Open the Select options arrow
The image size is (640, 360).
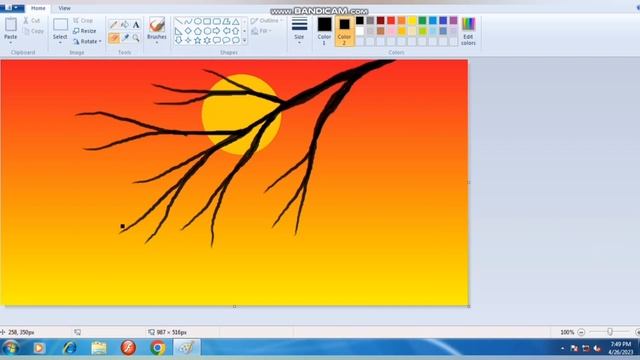pyautogui.click(x=60, y=42)
